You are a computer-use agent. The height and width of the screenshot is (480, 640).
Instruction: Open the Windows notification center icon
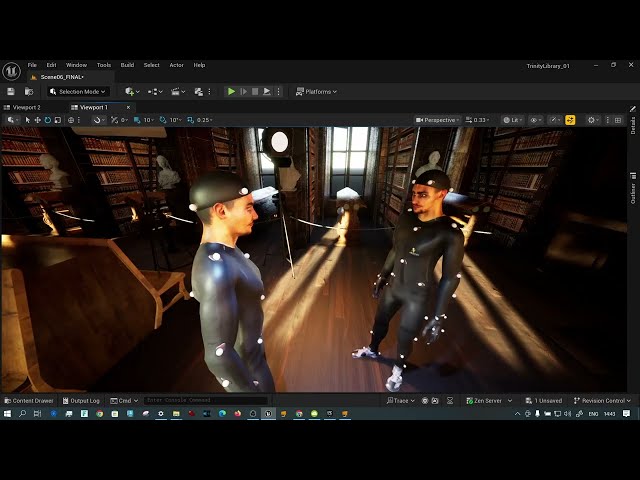tap(627, 414)
